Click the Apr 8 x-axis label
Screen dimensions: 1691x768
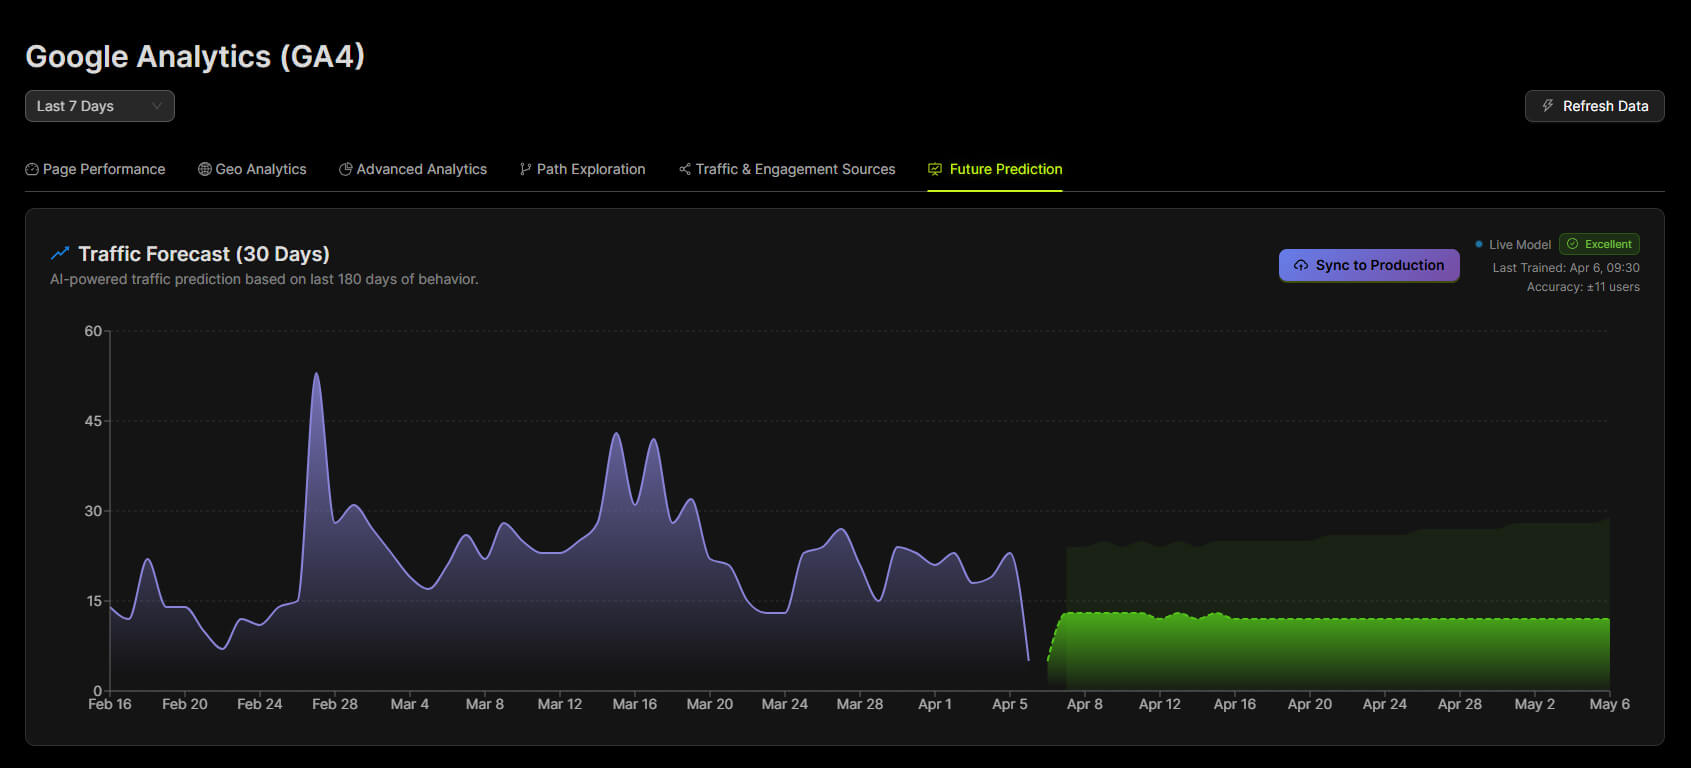(x=1085, y=704)
